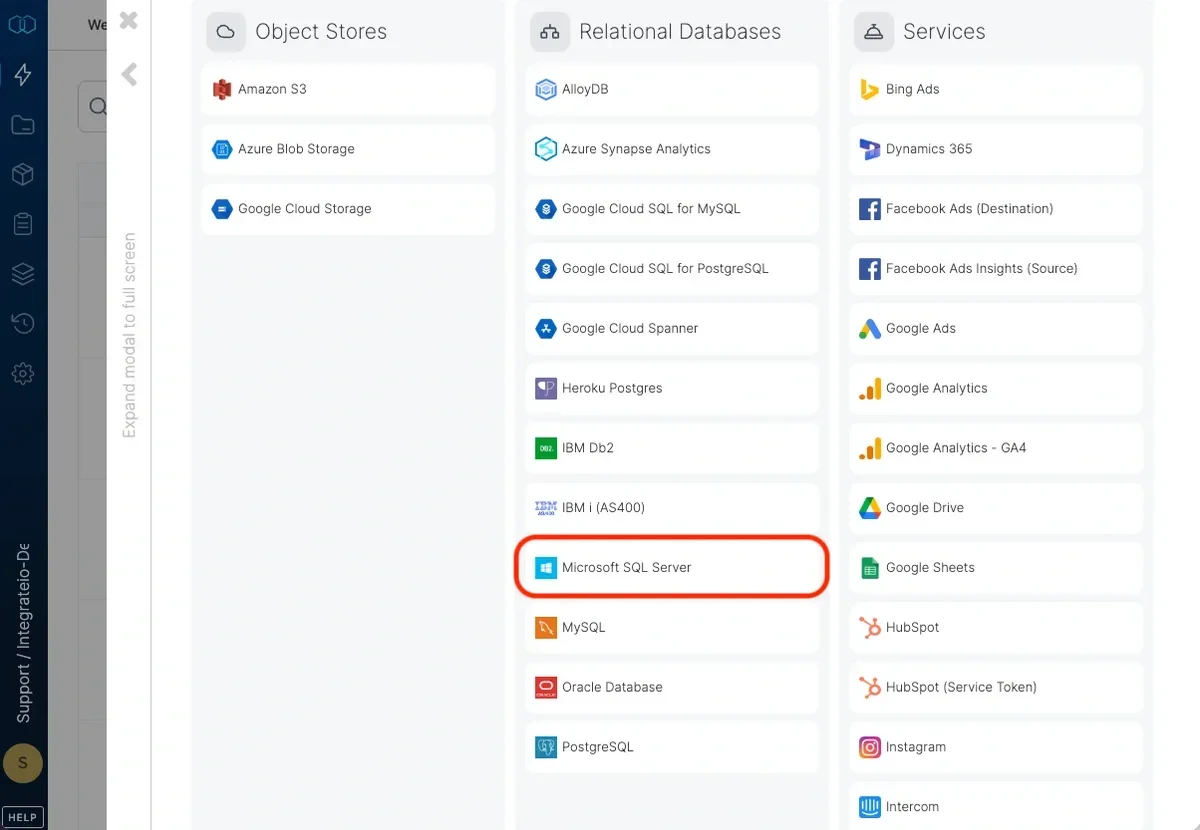Select Facebook Ads Insights (Source)
The image size is (1200, 830).
coord(995,268)
